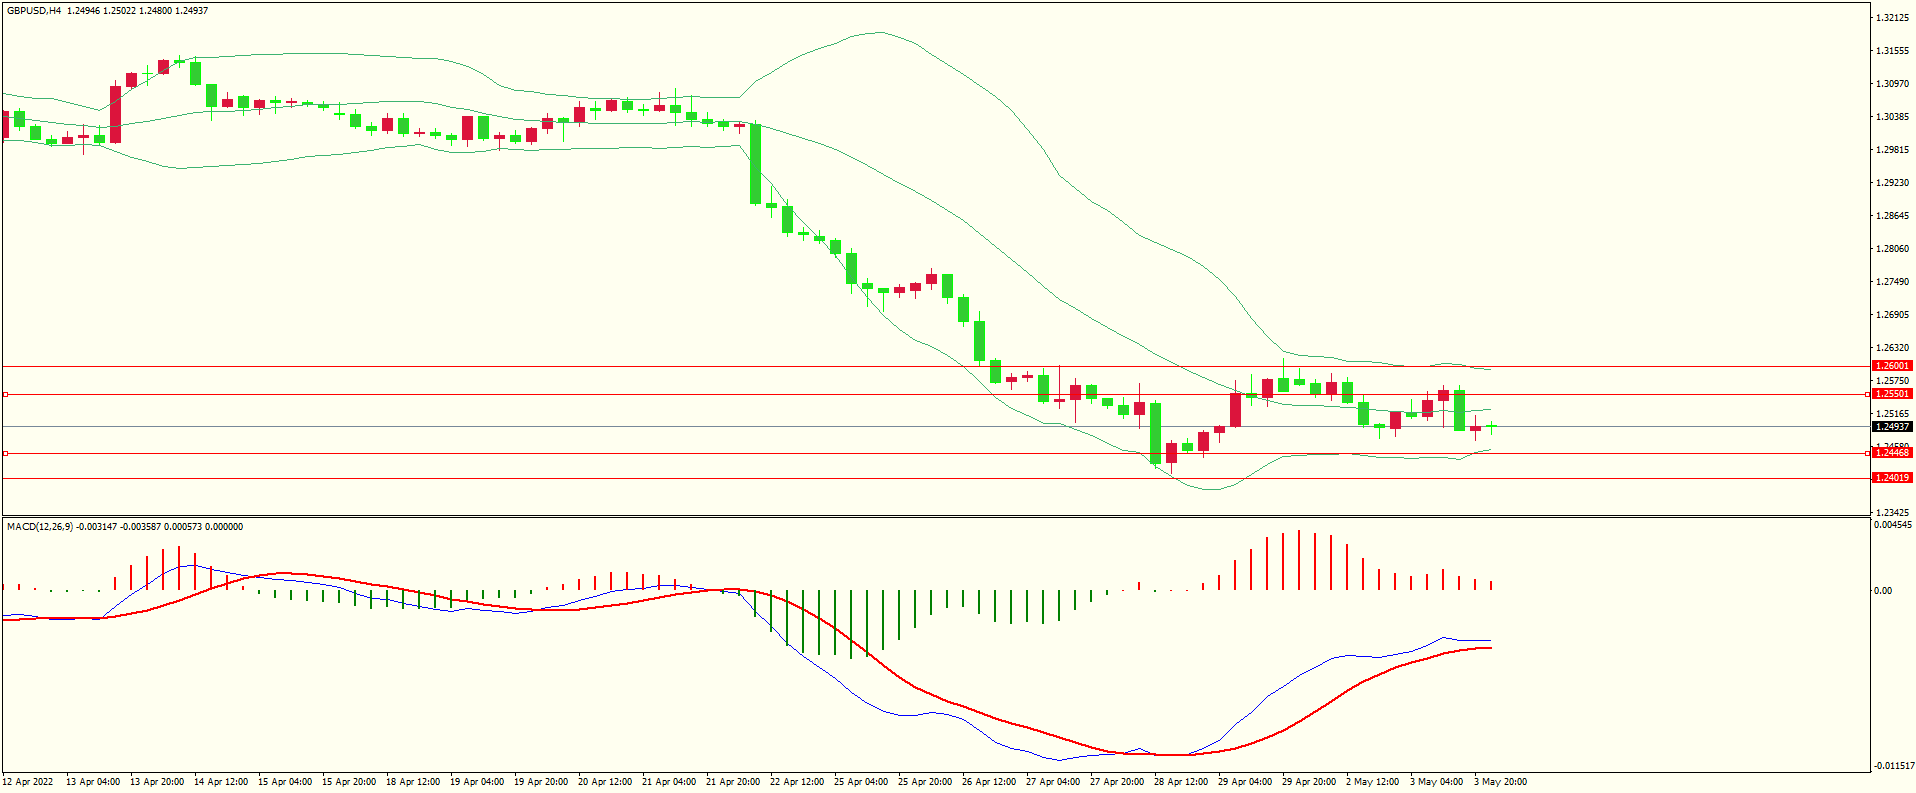1916x793 pixels.
Task: Click the 1.30970 price axis label
Action: [1892, 84]
